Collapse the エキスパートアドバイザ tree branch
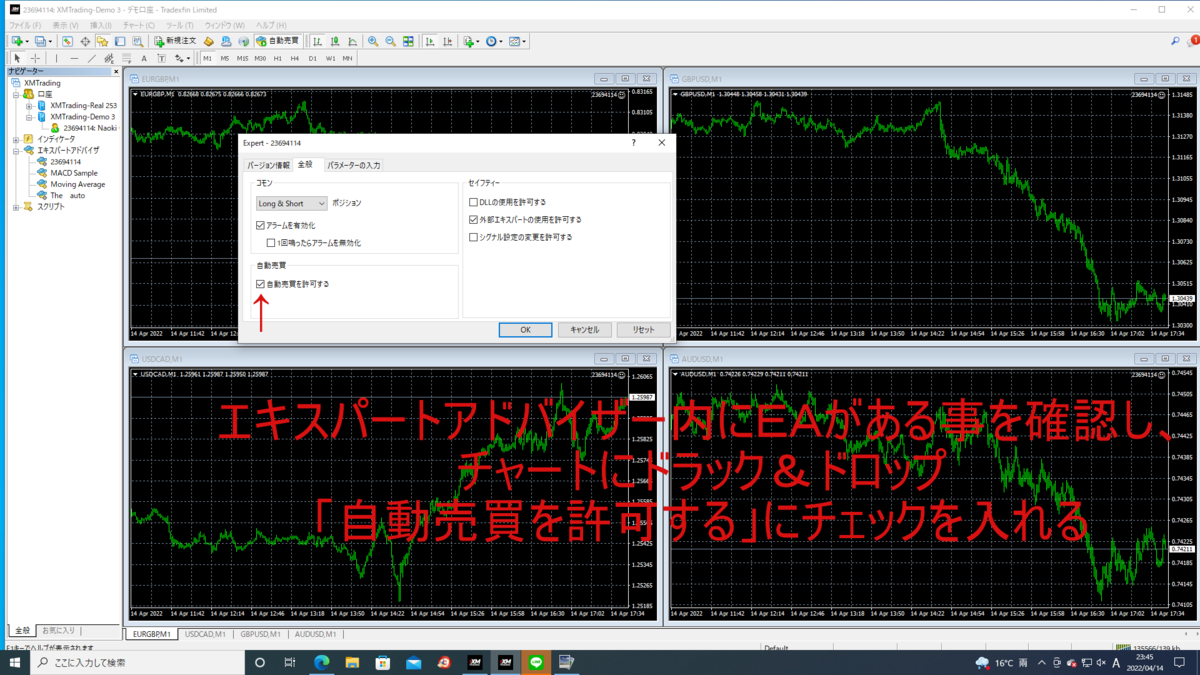1200x675 pixels. [15, 151]
